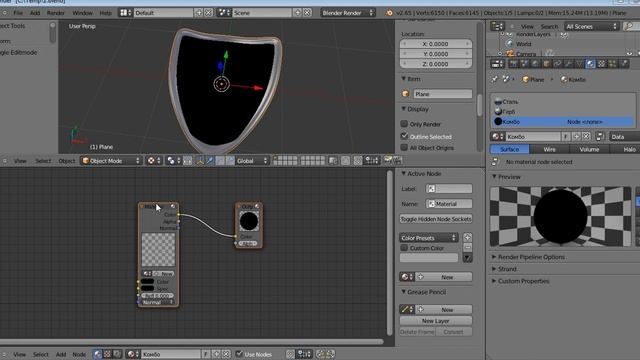Toggle the fake user F button in the properties material field

coord(566,137)
